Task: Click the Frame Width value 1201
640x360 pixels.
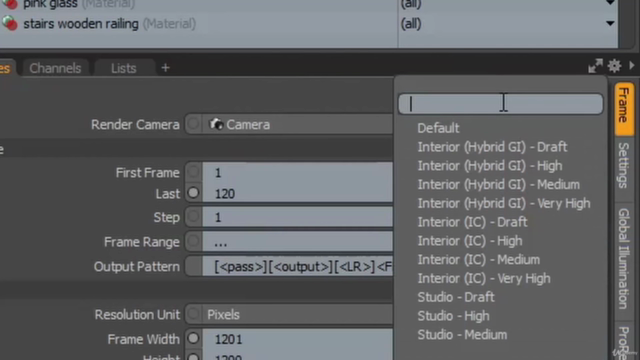Action: (298, 339)
